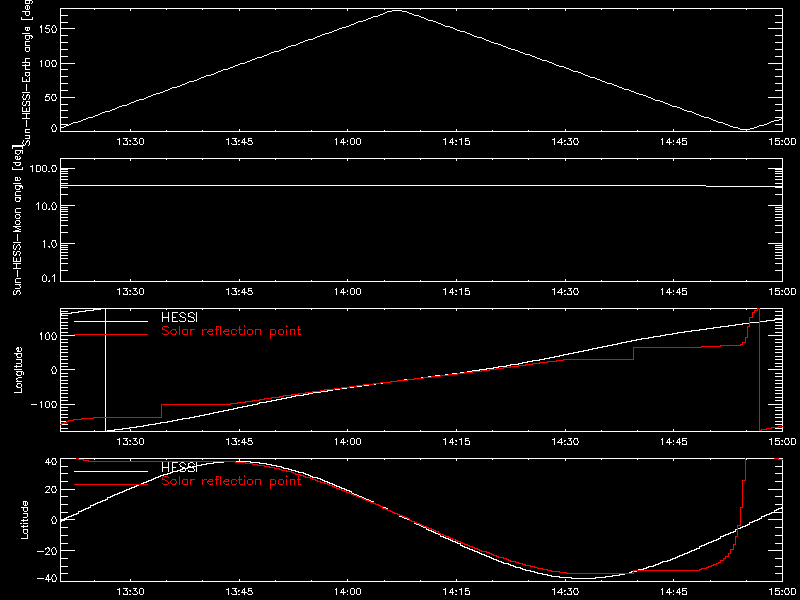The width and height of the screenshot is (800, 600).
Task: Click the Sun-HESSI-Moon angle axis title
Action: [x=18, y=219]
